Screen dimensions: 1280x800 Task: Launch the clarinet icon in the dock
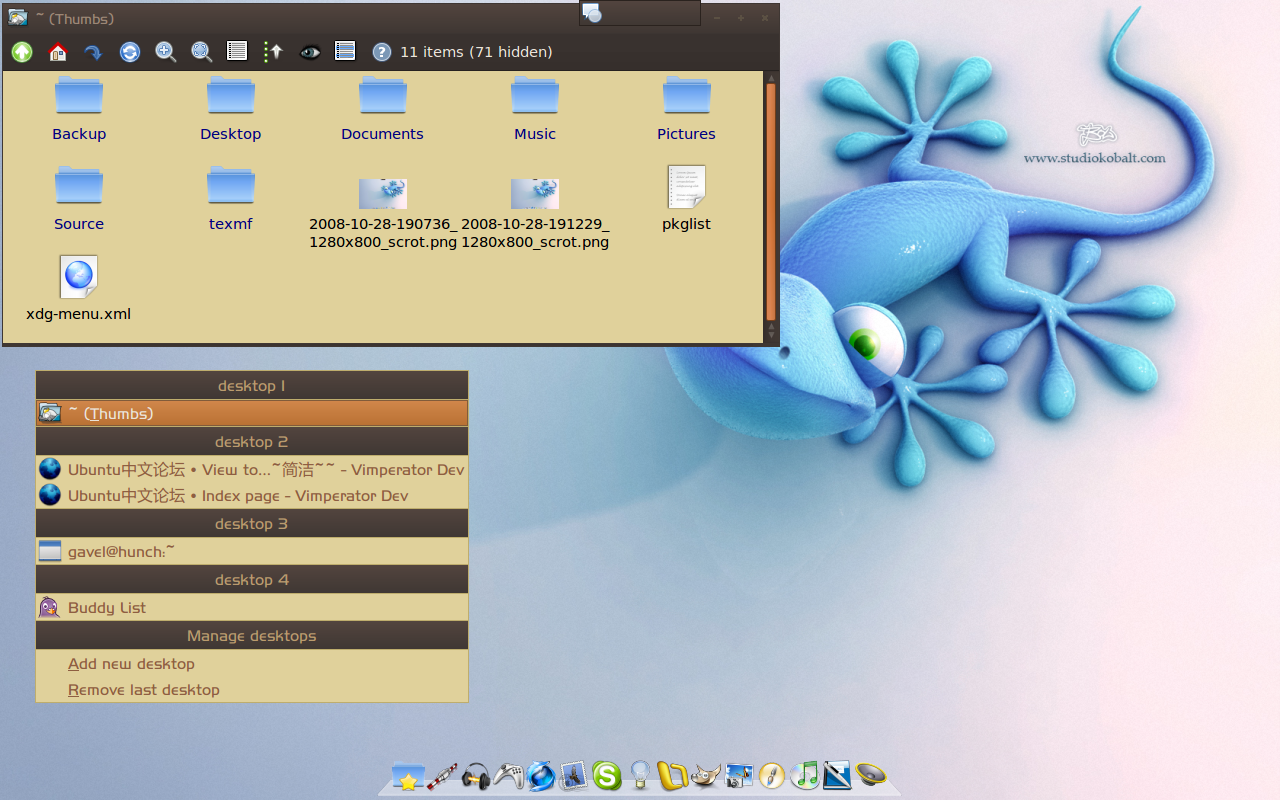(x=442, y=776)
